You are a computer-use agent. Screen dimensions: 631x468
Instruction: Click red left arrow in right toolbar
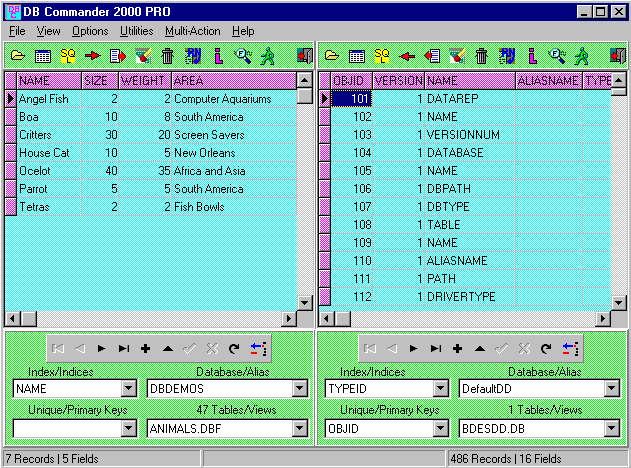pyautogui.click(x=407, y=56)
